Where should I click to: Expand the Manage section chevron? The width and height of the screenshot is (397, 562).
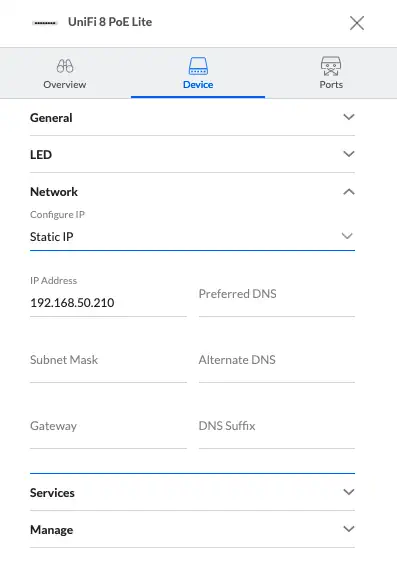click(349, 529)
